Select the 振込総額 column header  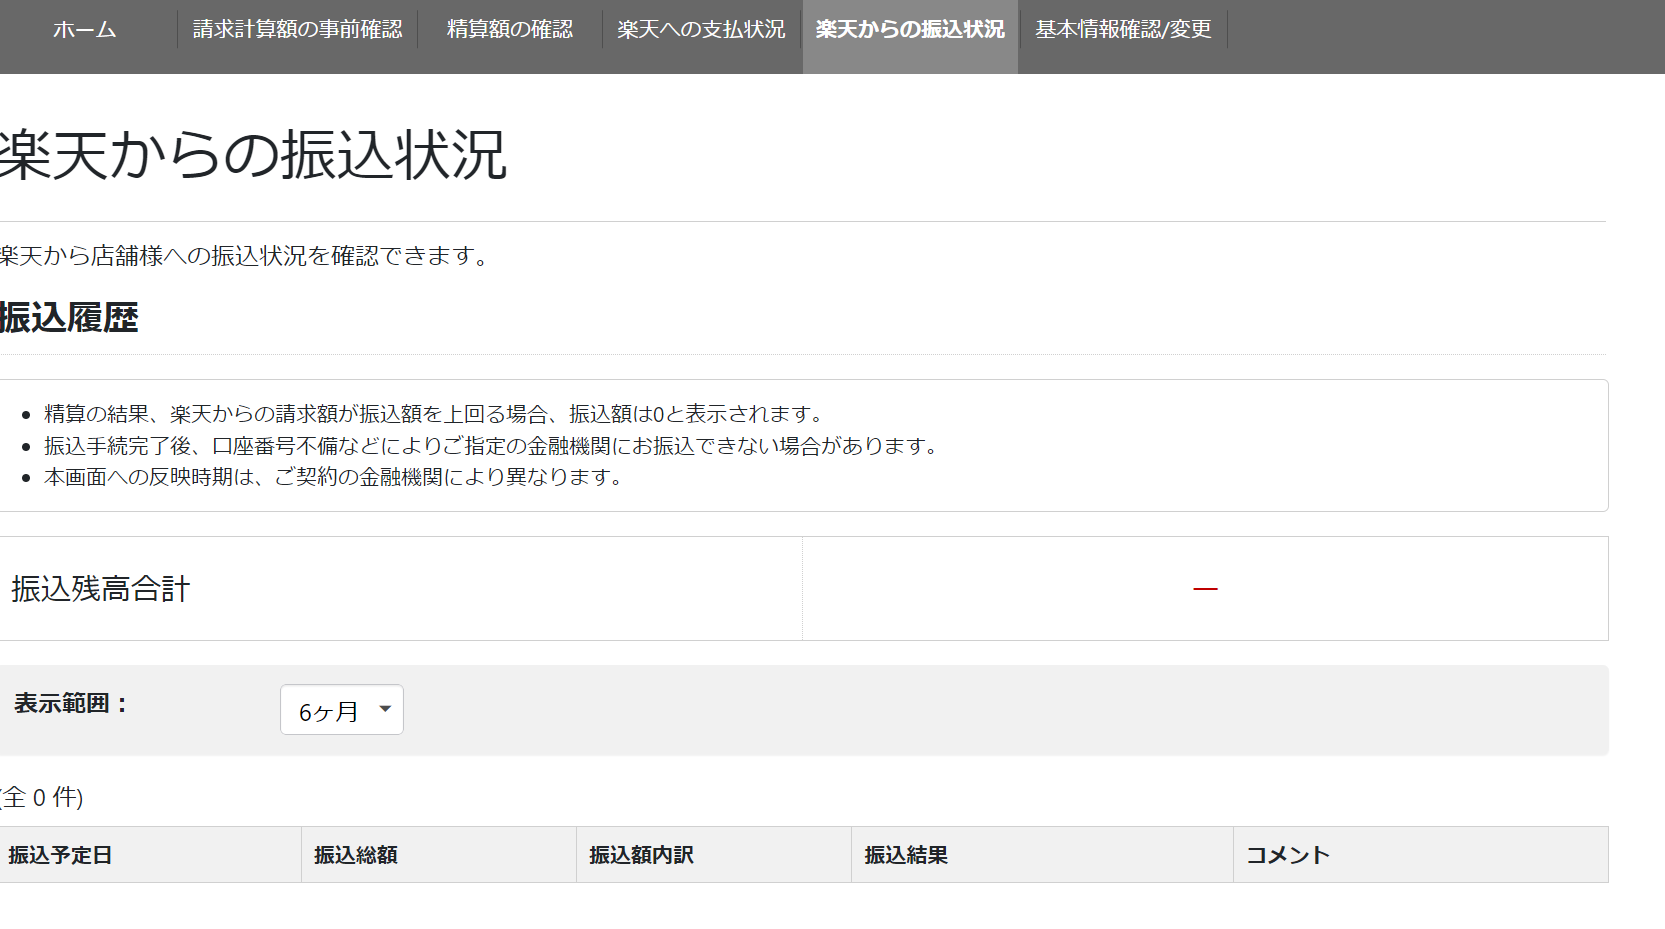click(355, 854)
